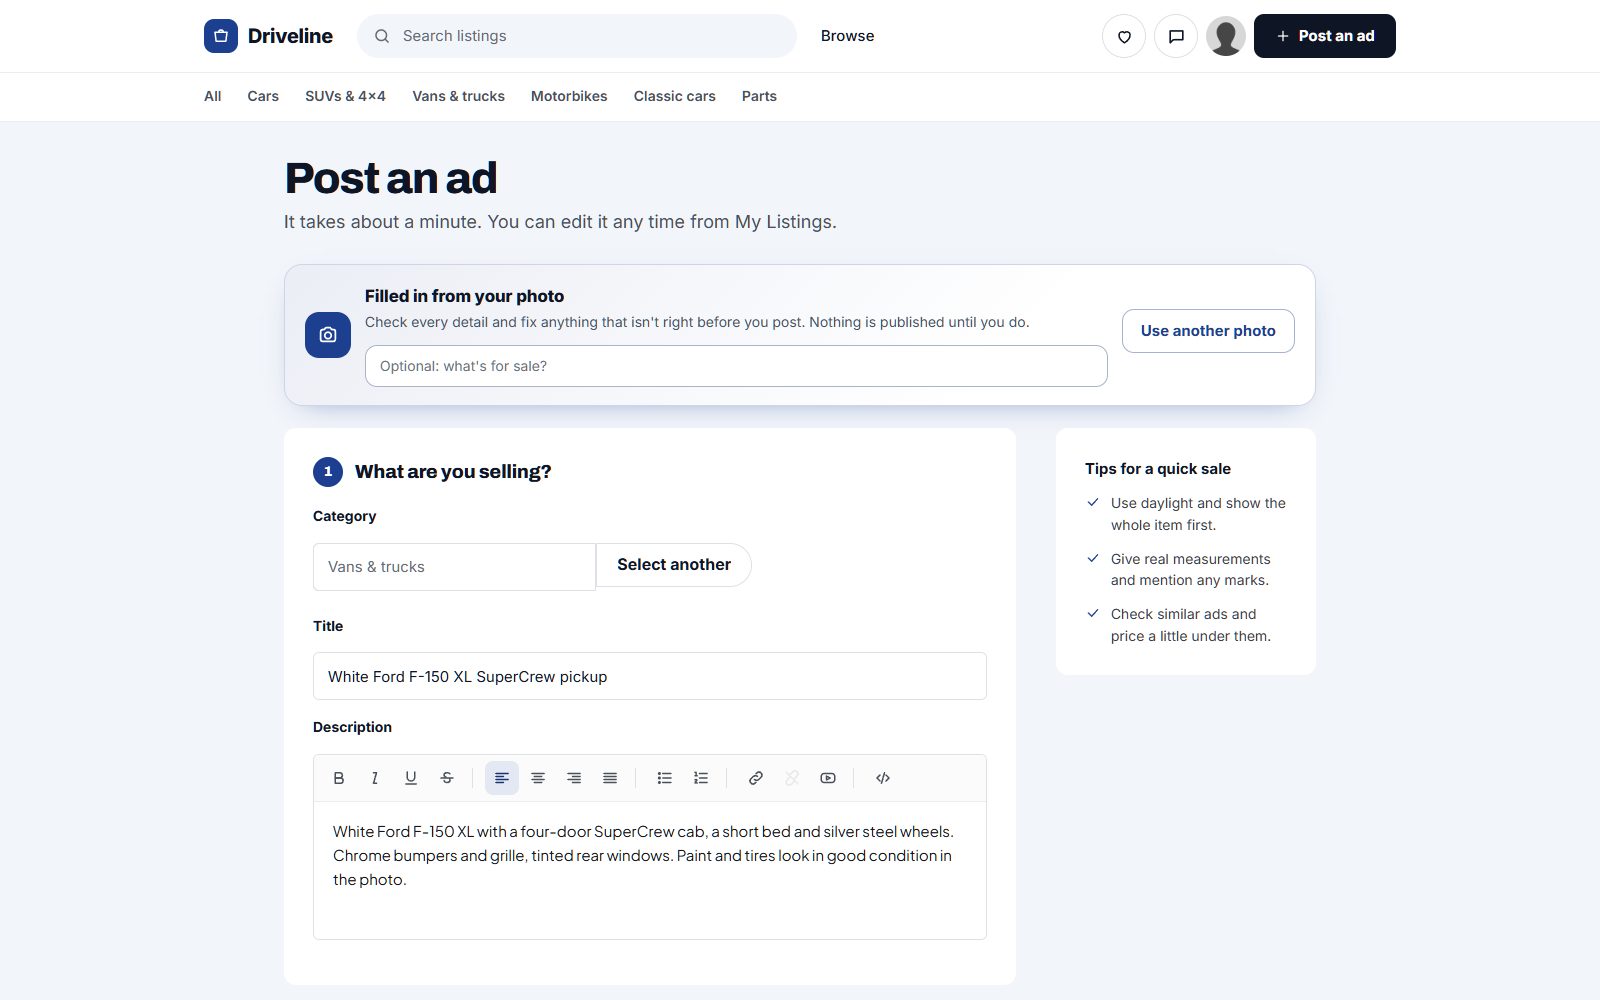Image resolution: width=1600 pixels, height=1000 pixels.
Task: Open the Classic cars category tab
Action: pos(675,96)
